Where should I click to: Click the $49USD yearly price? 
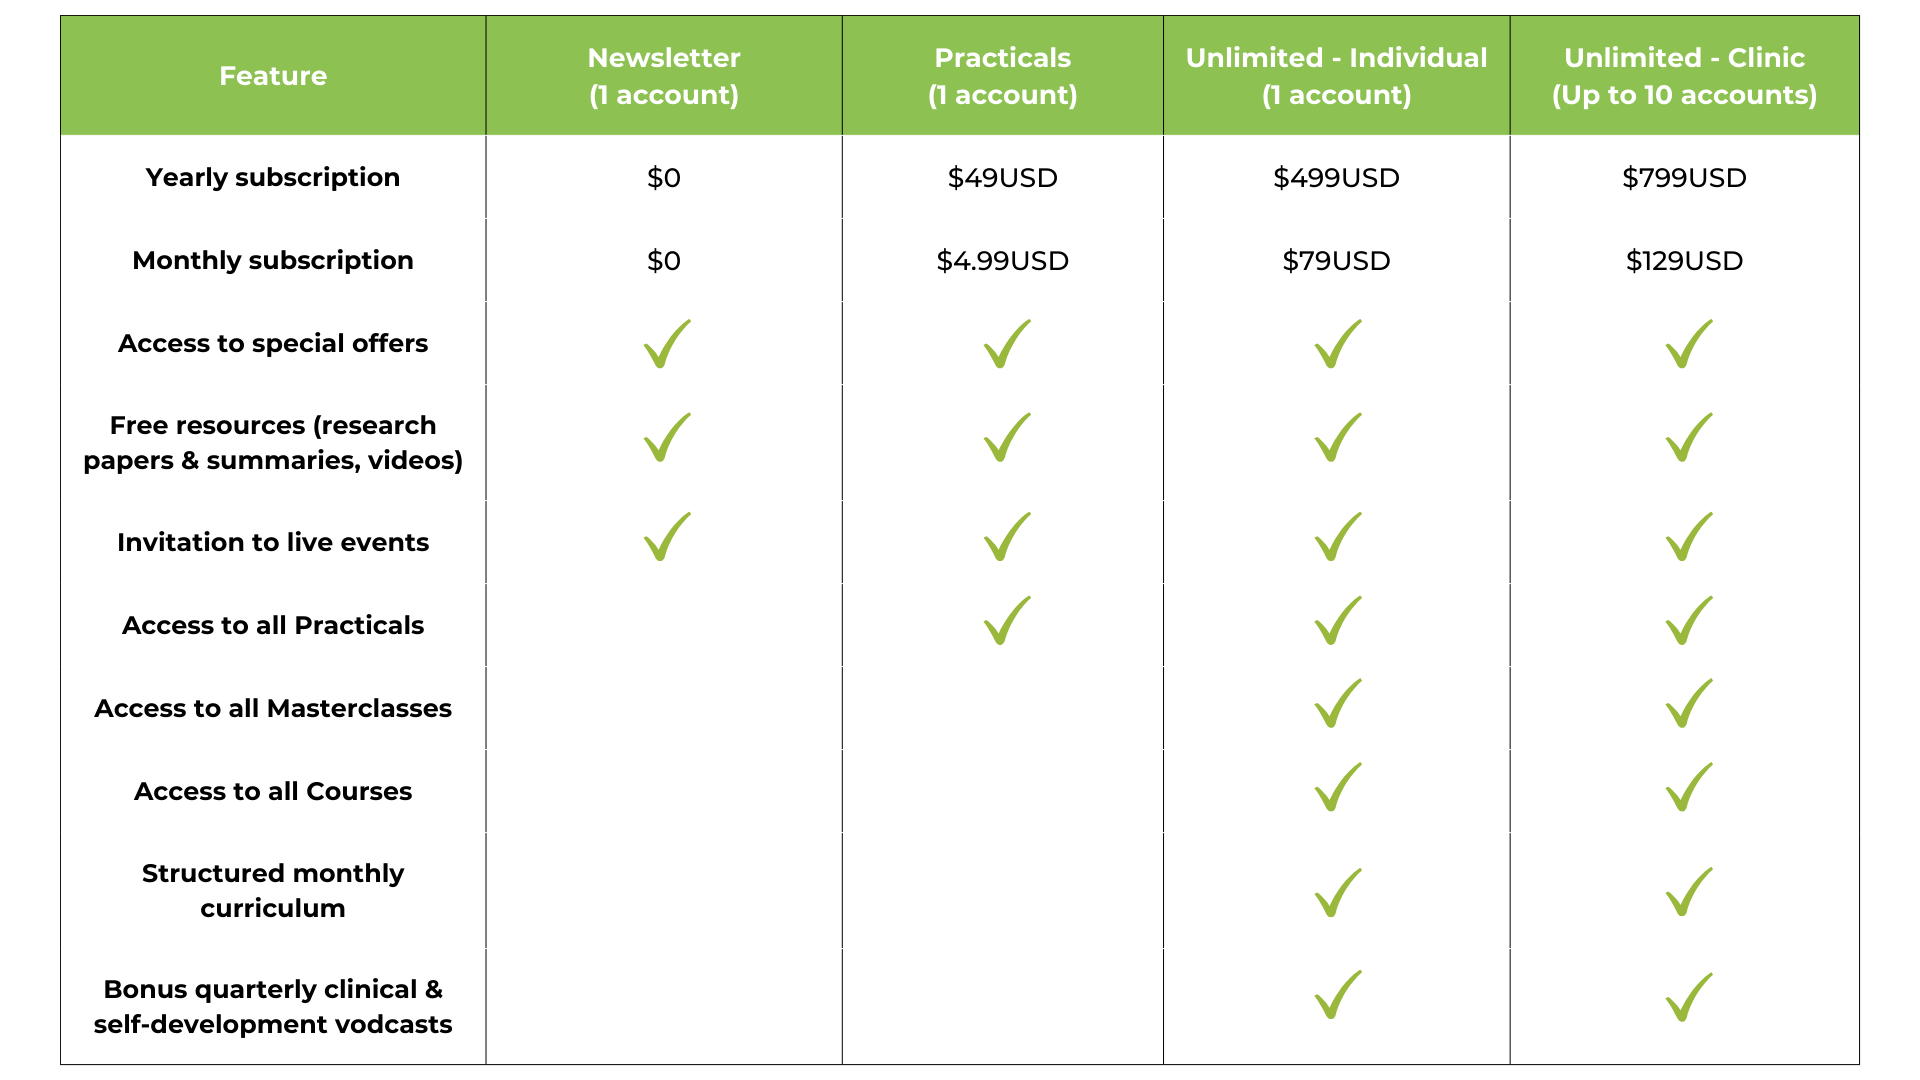pos(1003,178)
